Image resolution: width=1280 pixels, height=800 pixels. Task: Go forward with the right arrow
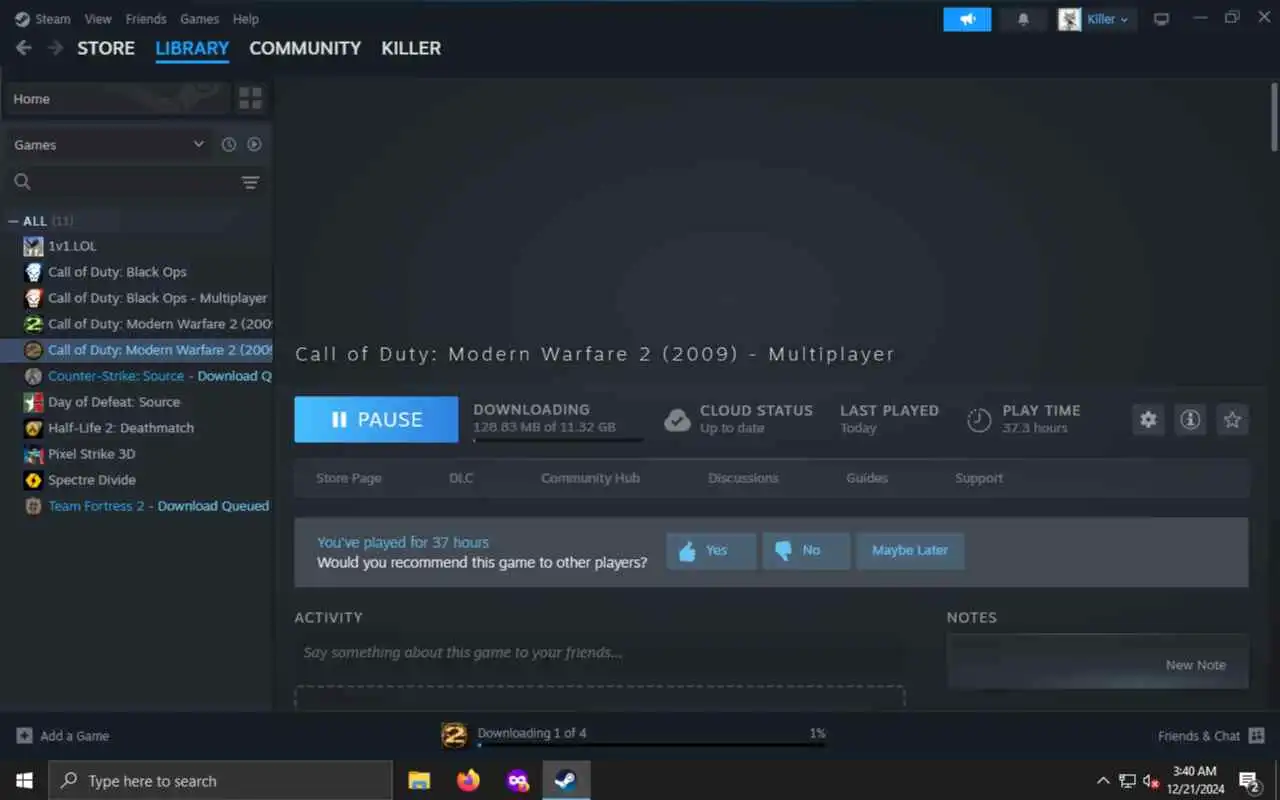[x=56, y=48]
